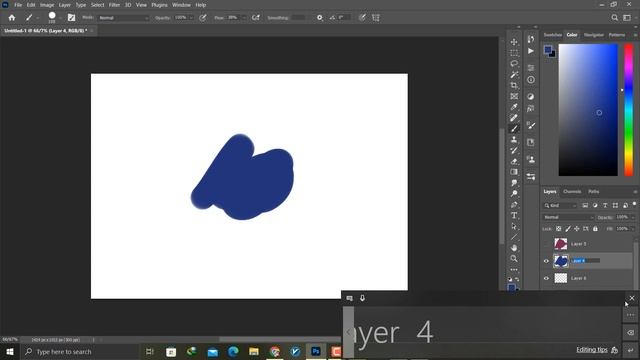
Task: Click the handwriting panel Enter button
Action: [x=631, y=350]
